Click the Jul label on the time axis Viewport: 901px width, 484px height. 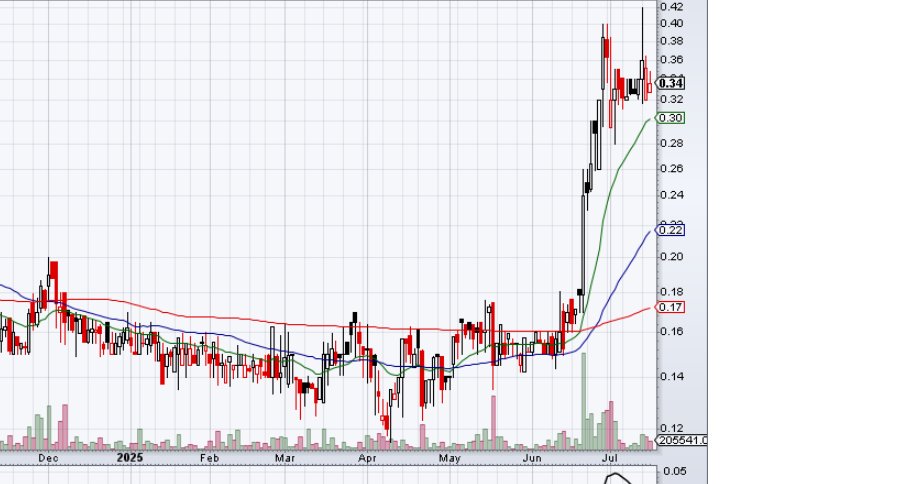pos(609,458)
